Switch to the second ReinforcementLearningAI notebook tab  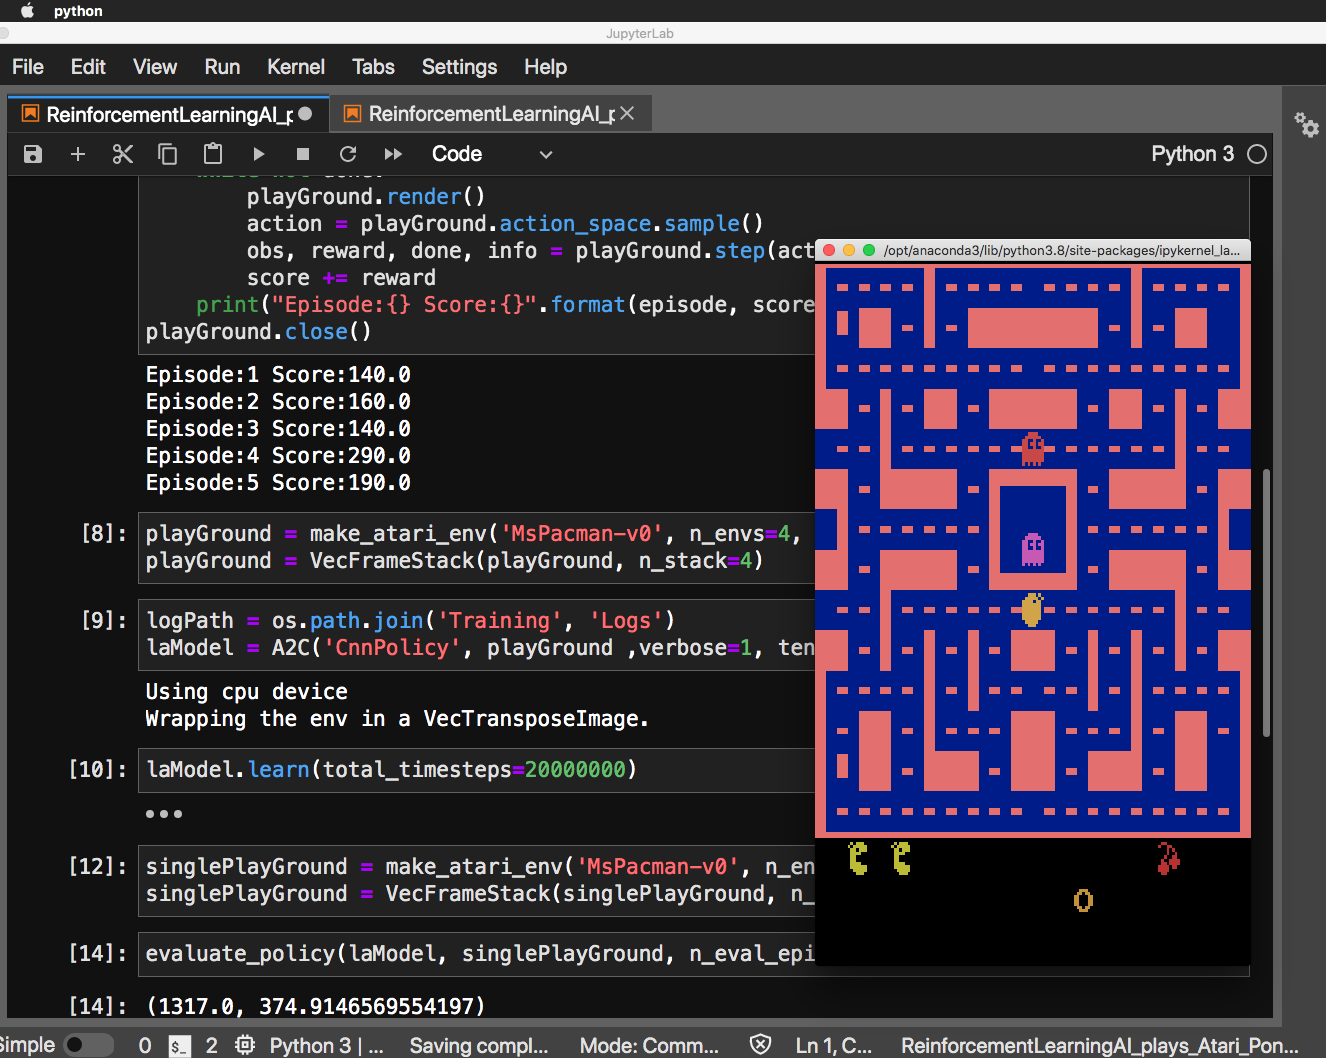coord(480,113)
